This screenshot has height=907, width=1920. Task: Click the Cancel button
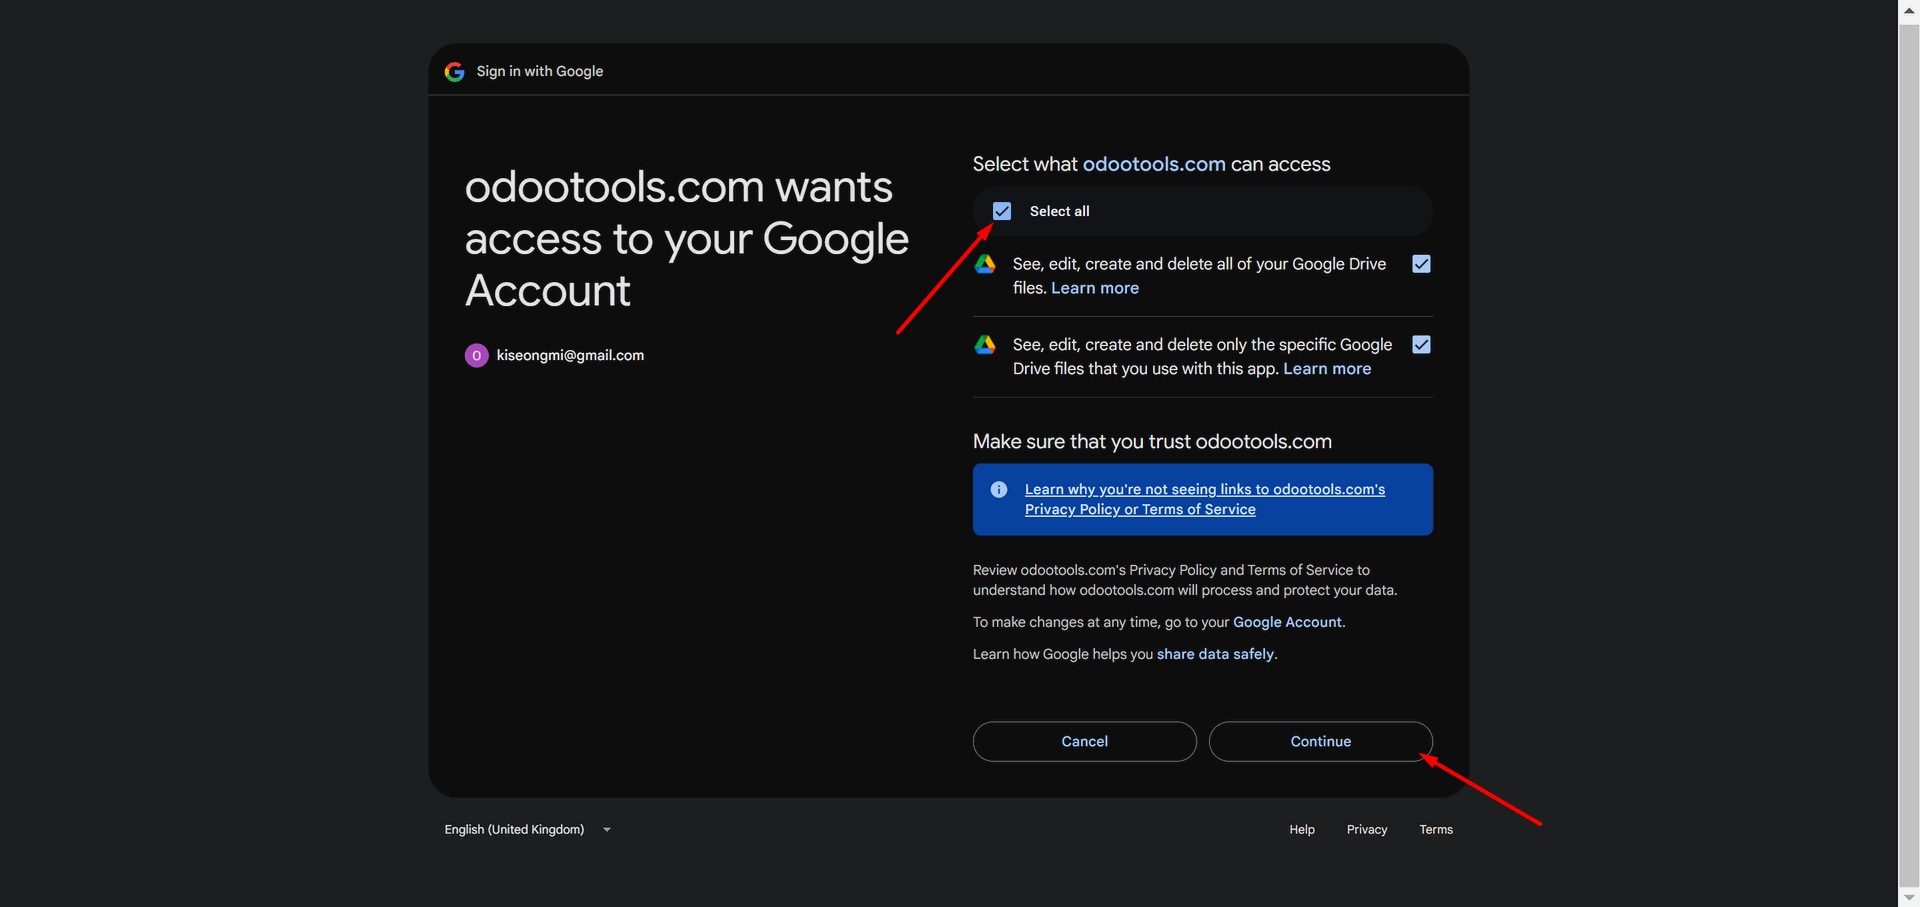[x=1084, y=742]
